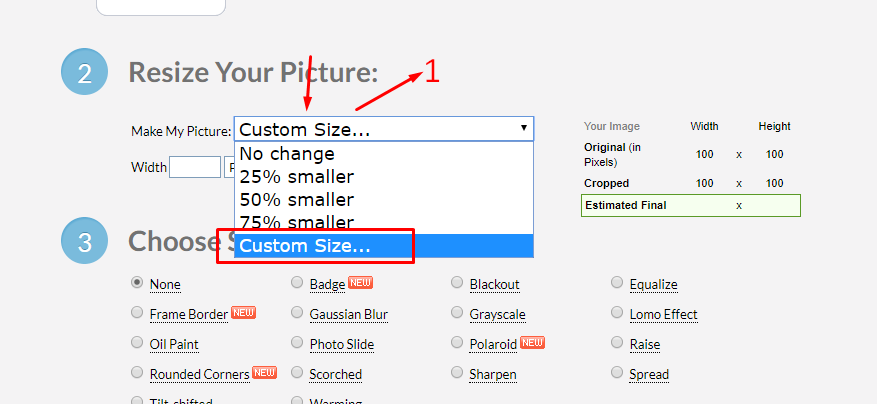The image size is (877, 404).
Task: Pick '50% smaller' in the dropdown list
Action: coord(296,200)
